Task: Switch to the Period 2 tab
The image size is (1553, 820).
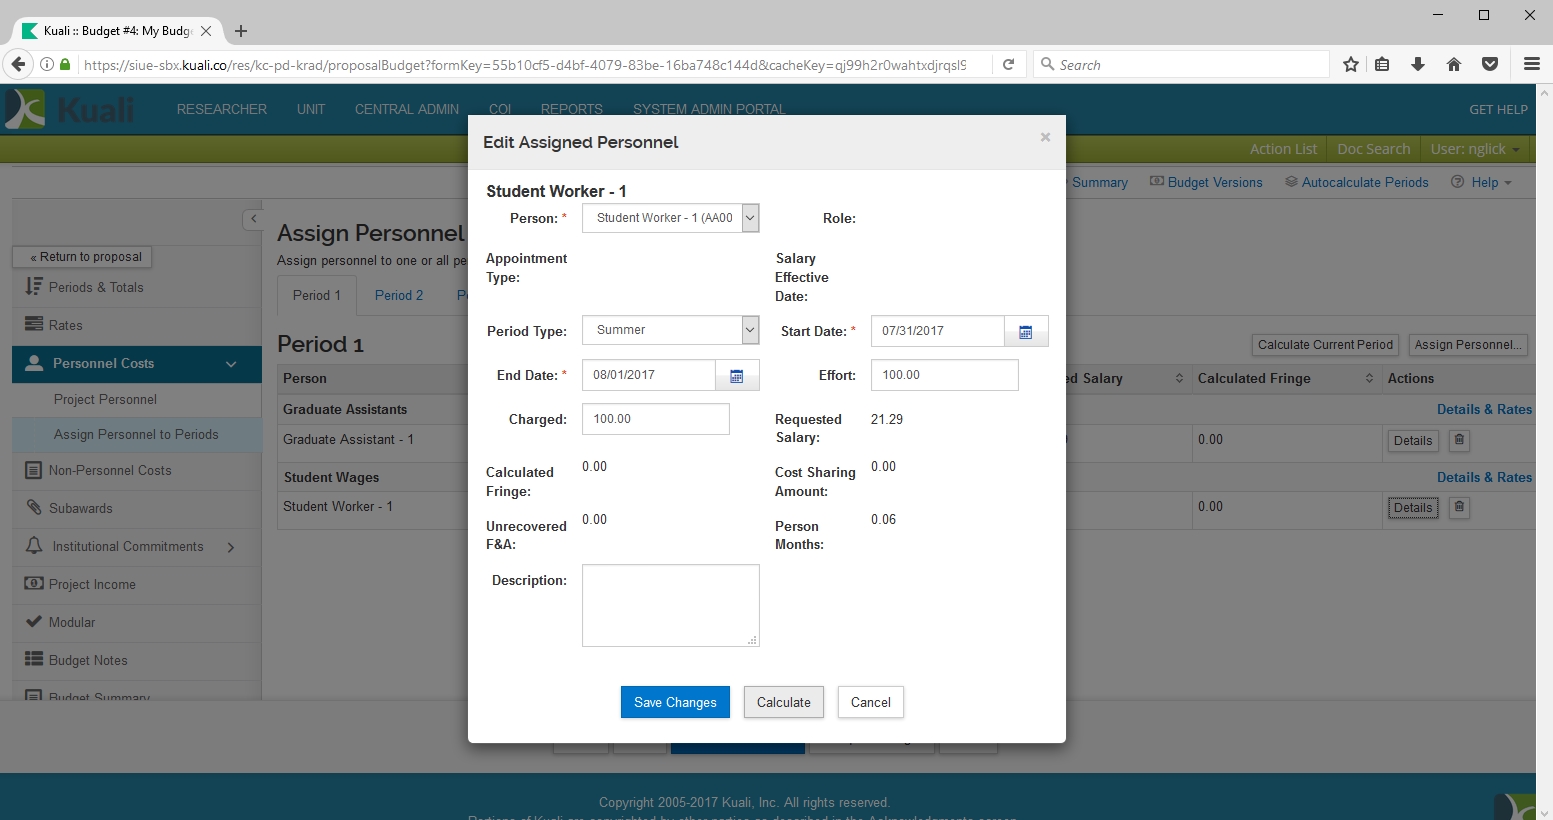Action: click(398, 295)
